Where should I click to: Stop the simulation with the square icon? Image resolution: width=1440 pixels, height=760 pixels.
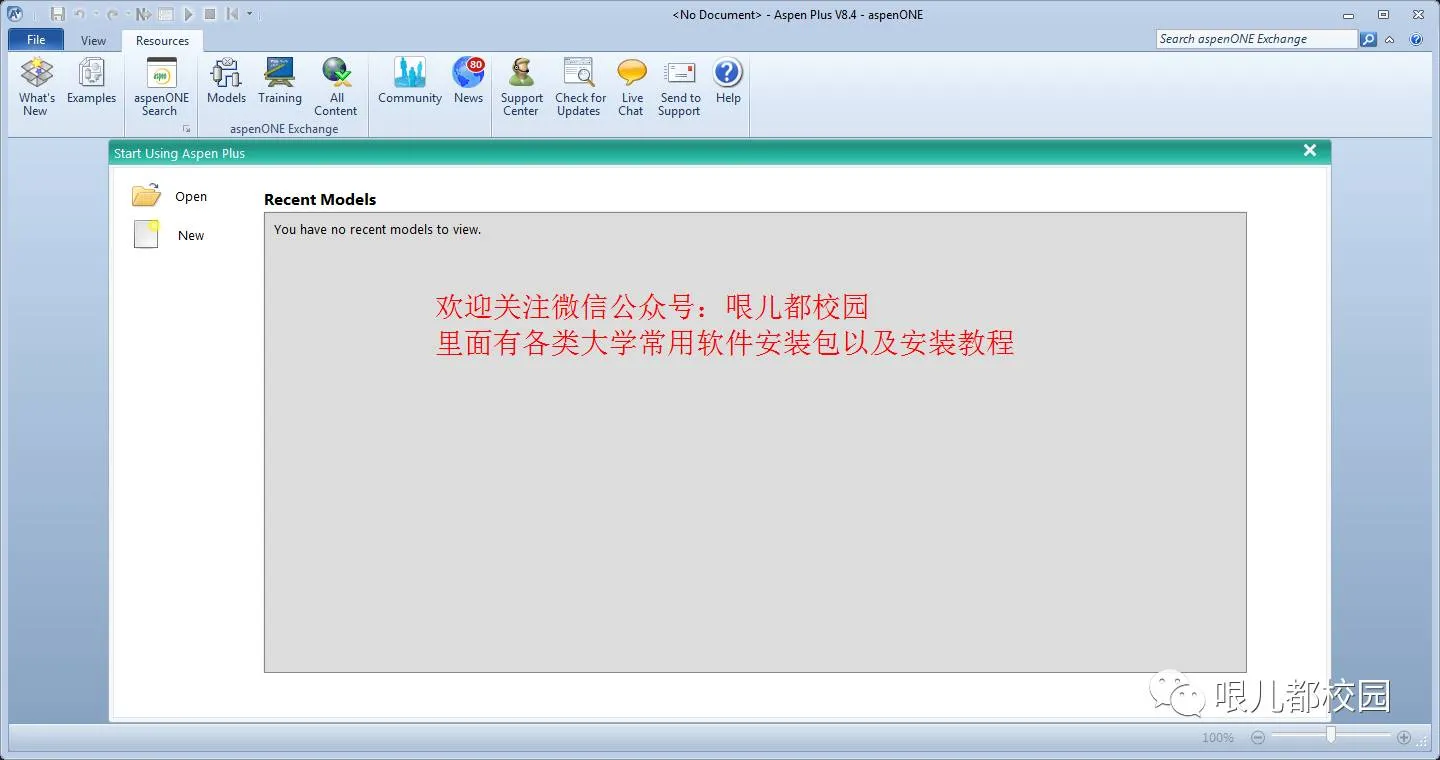point(210,14)
